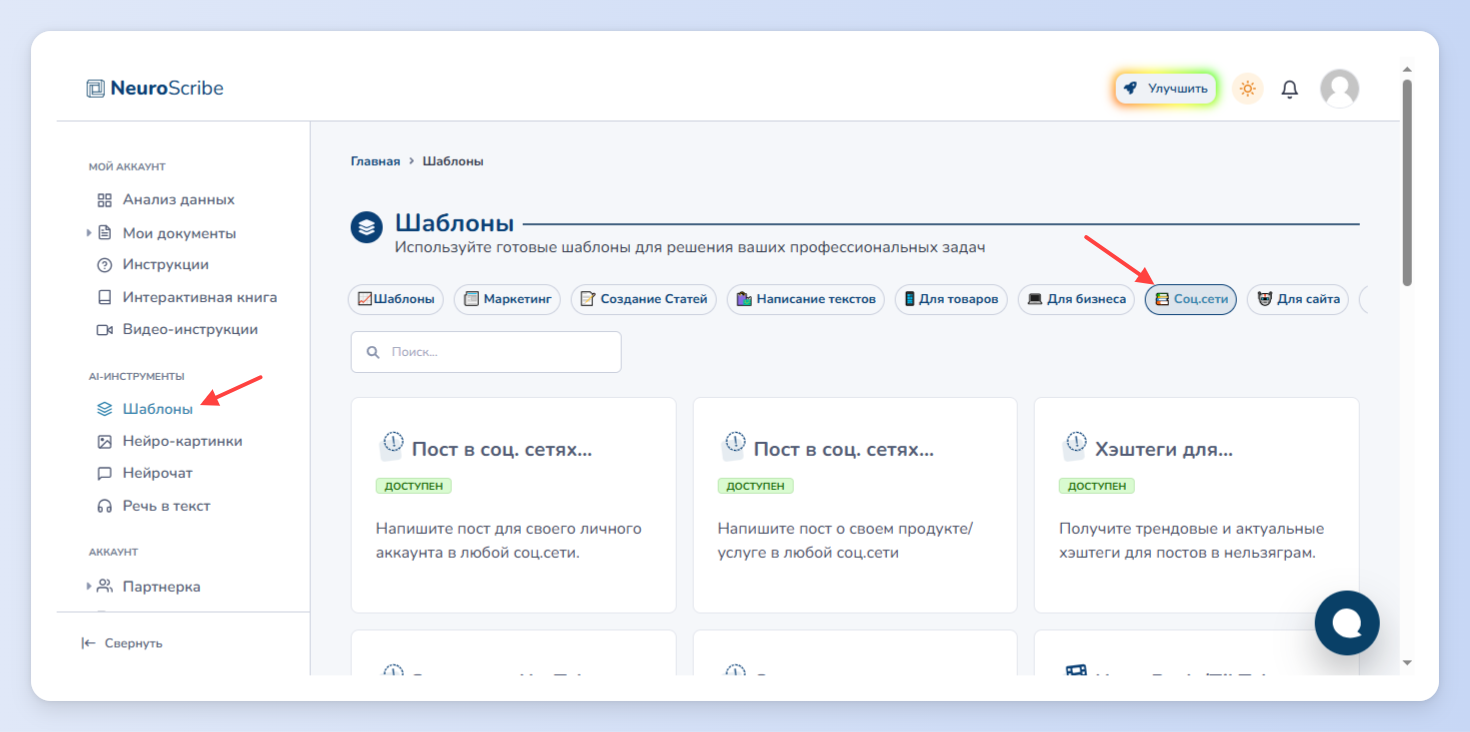Image resolution: width=1470 pixels, height=732 pixels.
Task: Expand the Партнерка tree arrow
Action: (x=89, y=586)
